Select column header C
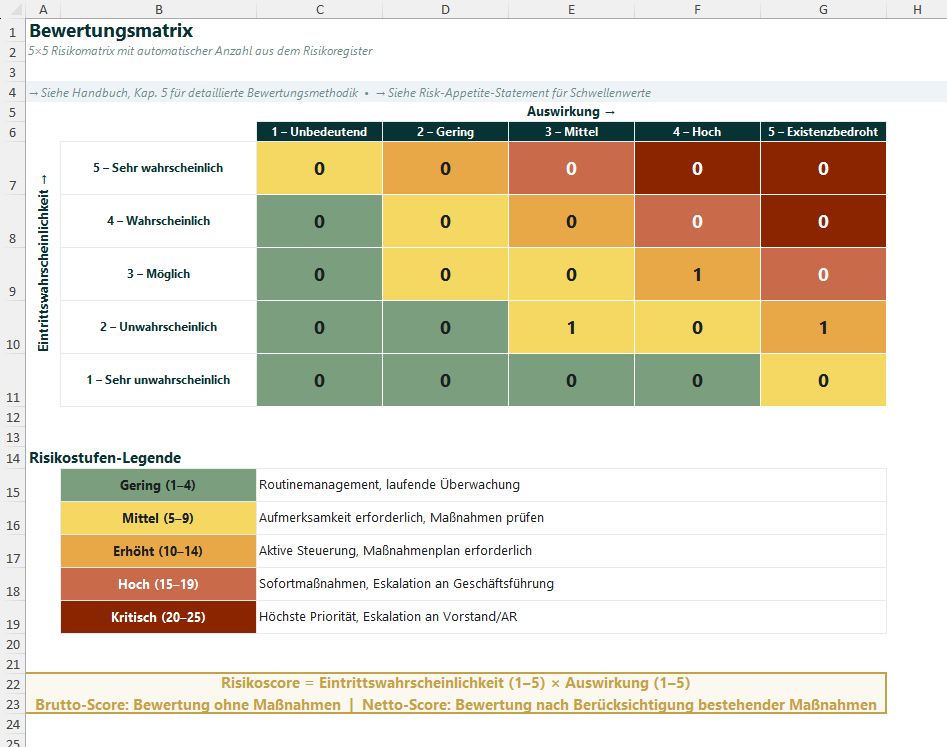 (319, 9)
